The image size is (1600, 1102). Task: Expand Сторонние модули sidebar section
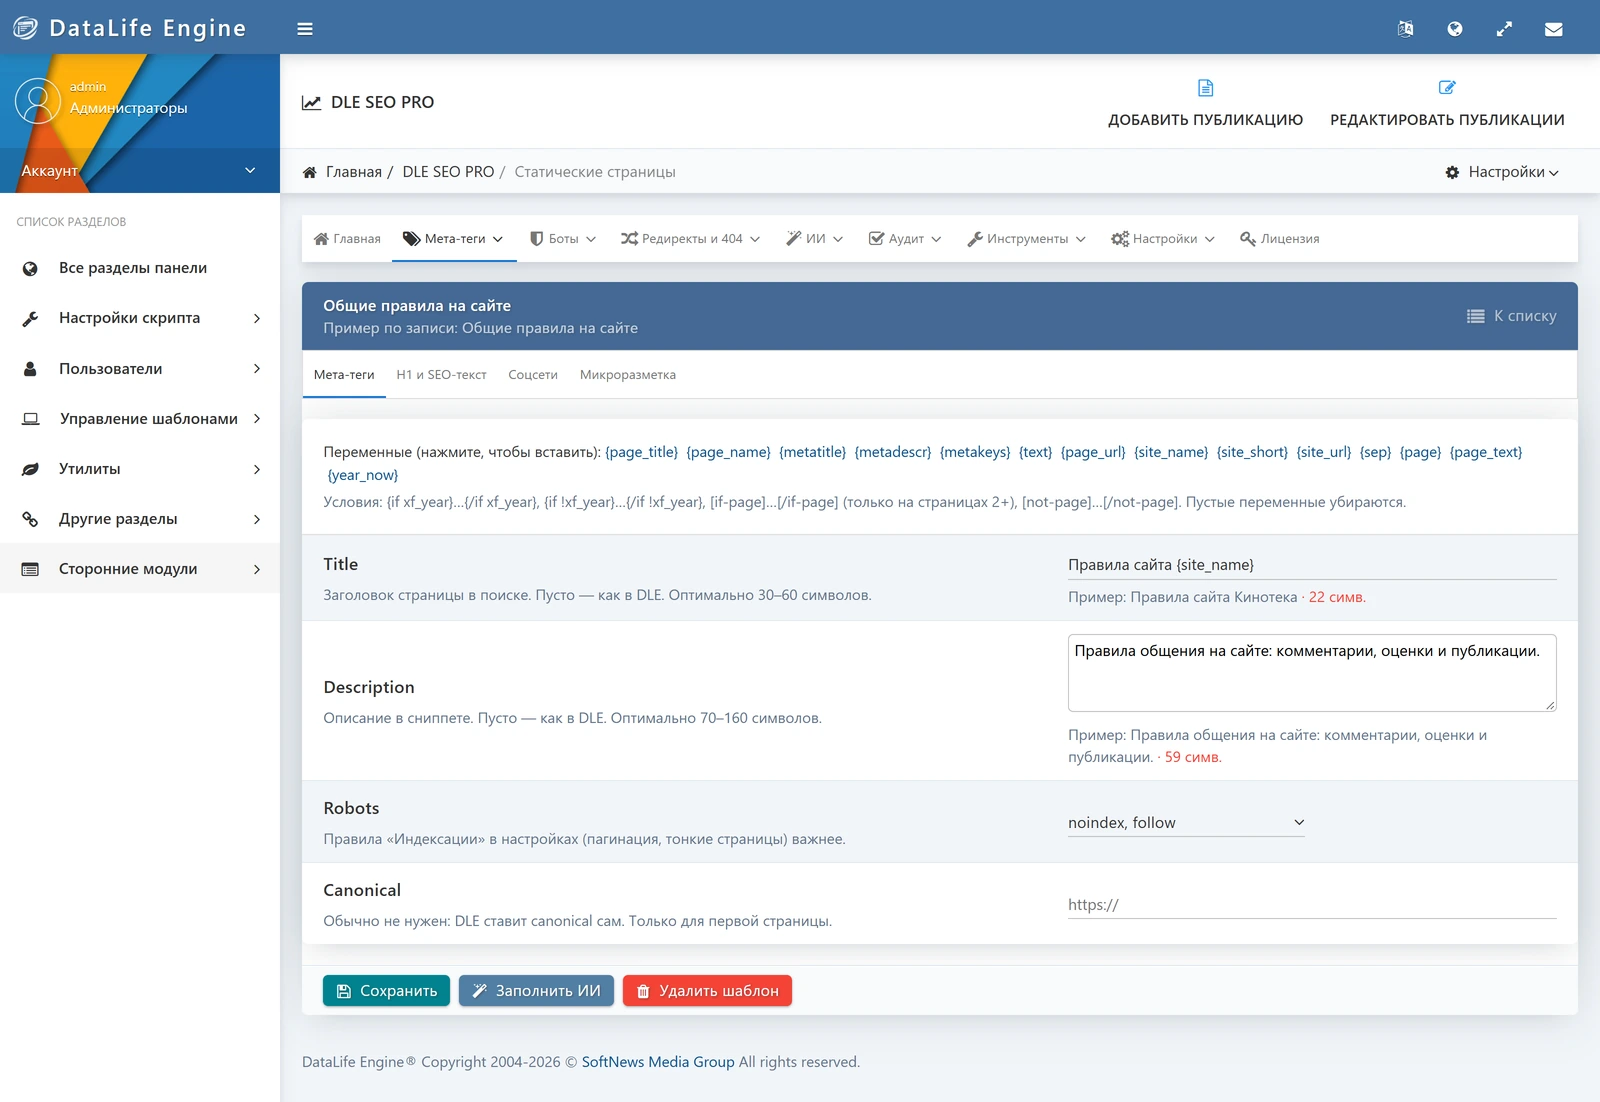click(x=140, y=569)
